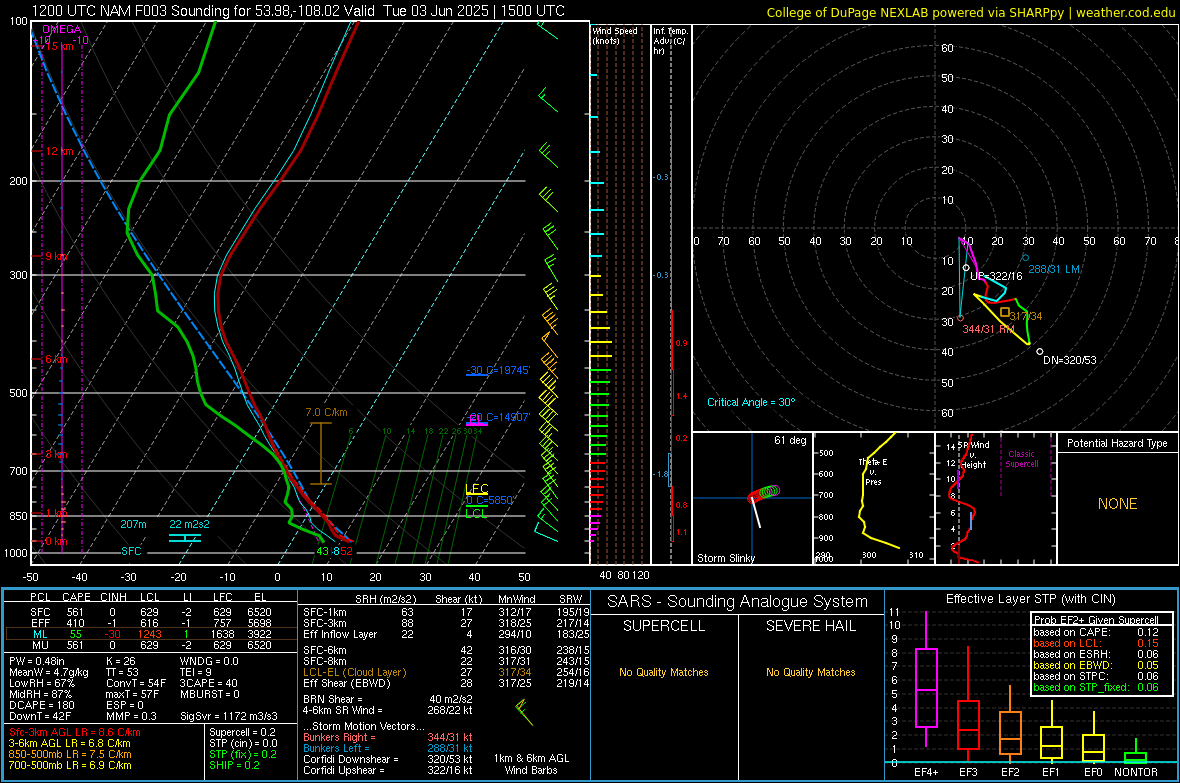Screen dimensions: 1180x783
Task: Click the '288/31 LM' hodograph label
Action: [1054, 269]
